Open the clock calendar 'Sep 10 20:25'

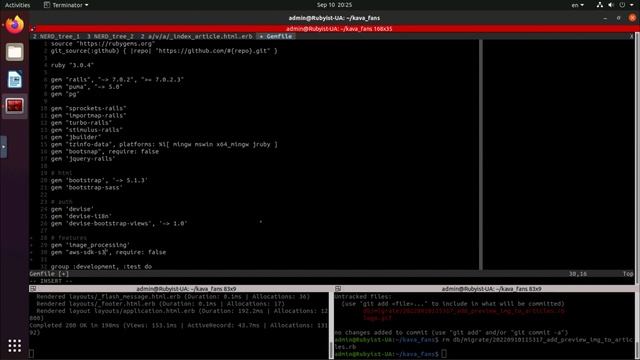(334, 5)
